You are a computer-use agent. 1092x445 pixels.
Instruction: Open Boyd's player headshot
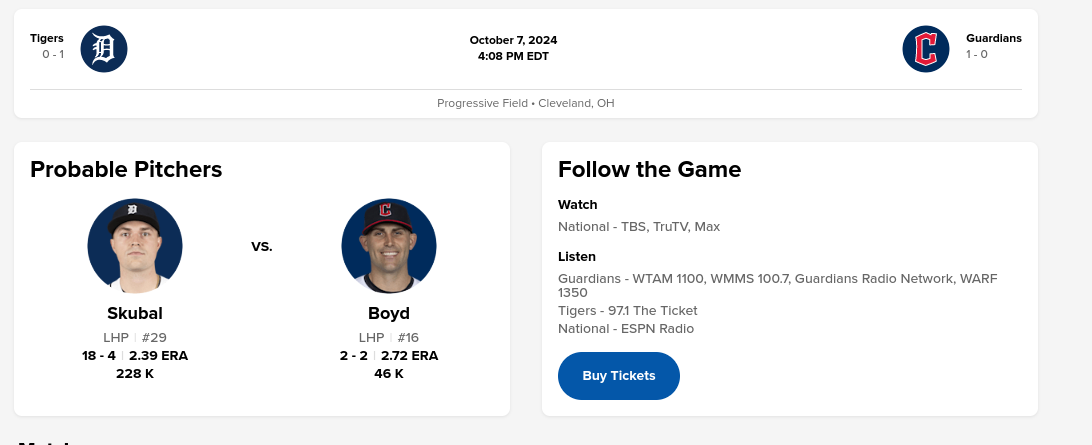(389, 246)
